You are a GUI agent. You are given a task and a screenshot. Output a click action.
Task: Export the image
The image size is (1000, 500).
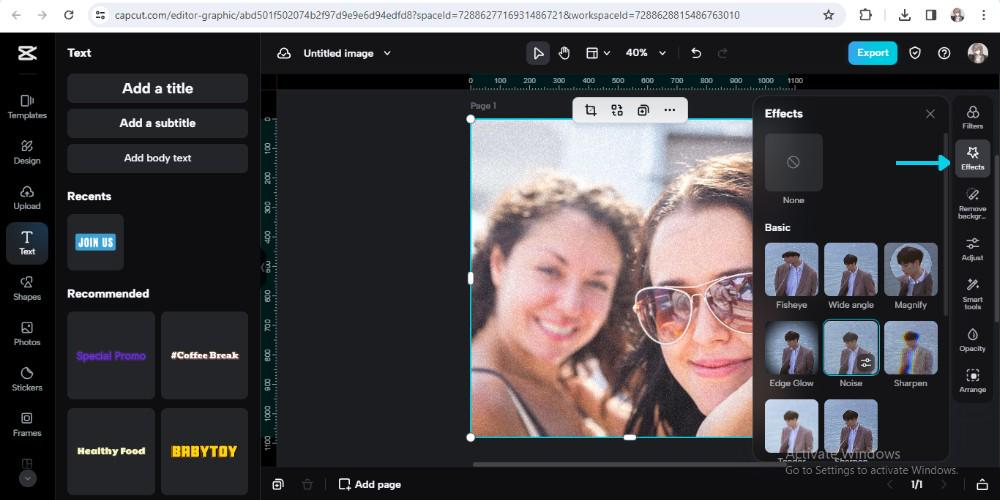click(872, 53)
